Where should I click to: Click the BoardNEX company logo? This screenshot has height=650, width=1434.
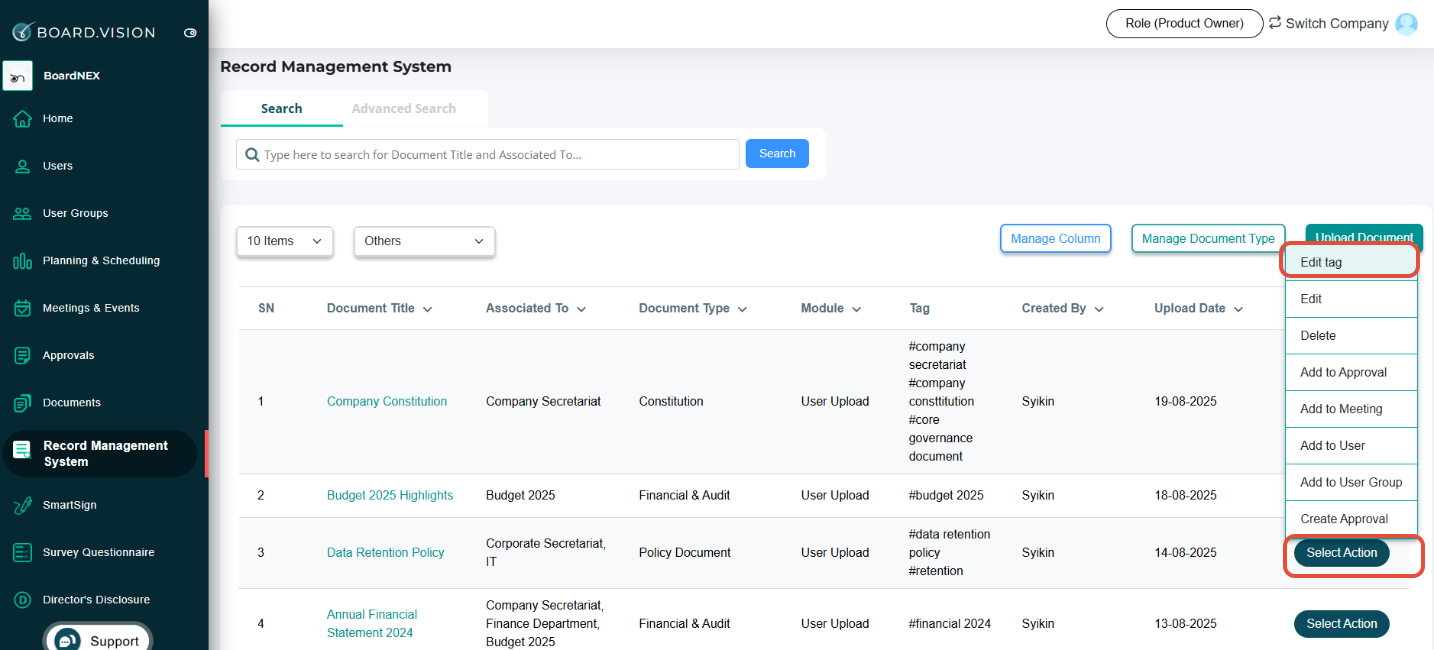coord(18,76)
